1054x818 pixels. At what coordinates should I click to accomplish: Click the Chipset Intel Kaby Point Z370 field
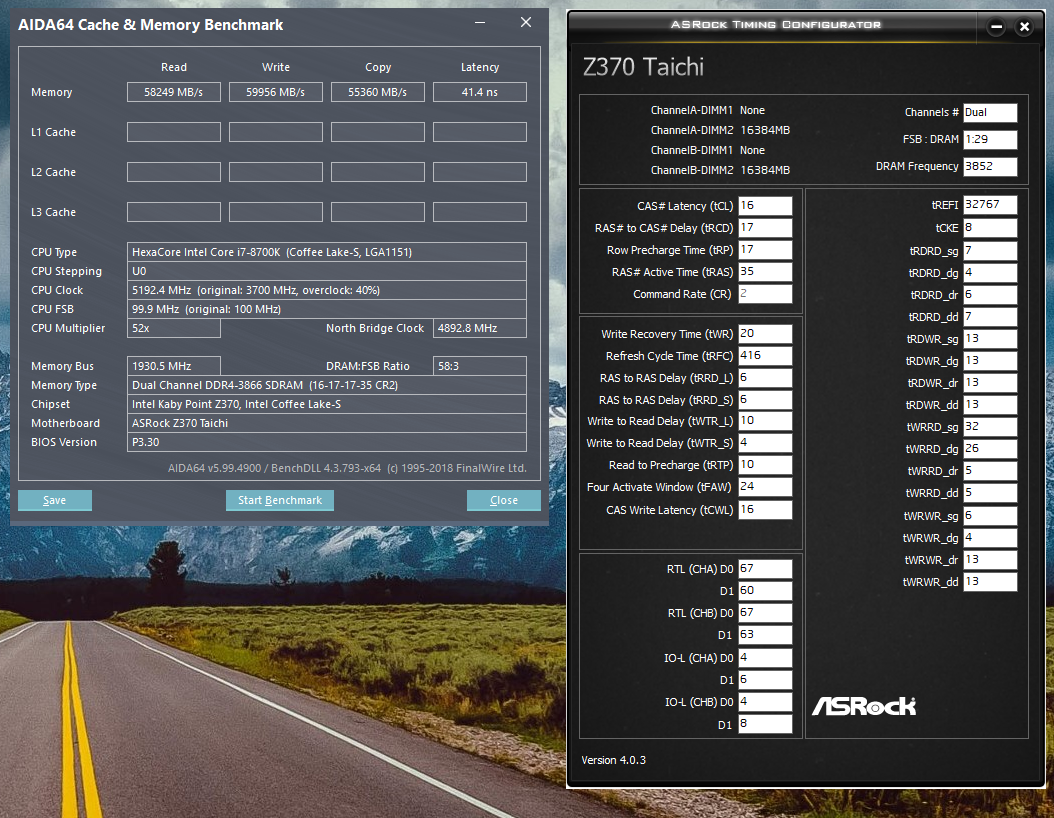327,404
